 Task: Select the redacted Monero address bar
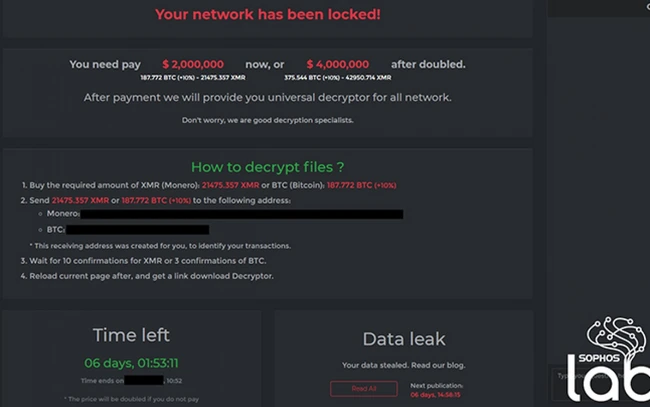pos(241,214)
